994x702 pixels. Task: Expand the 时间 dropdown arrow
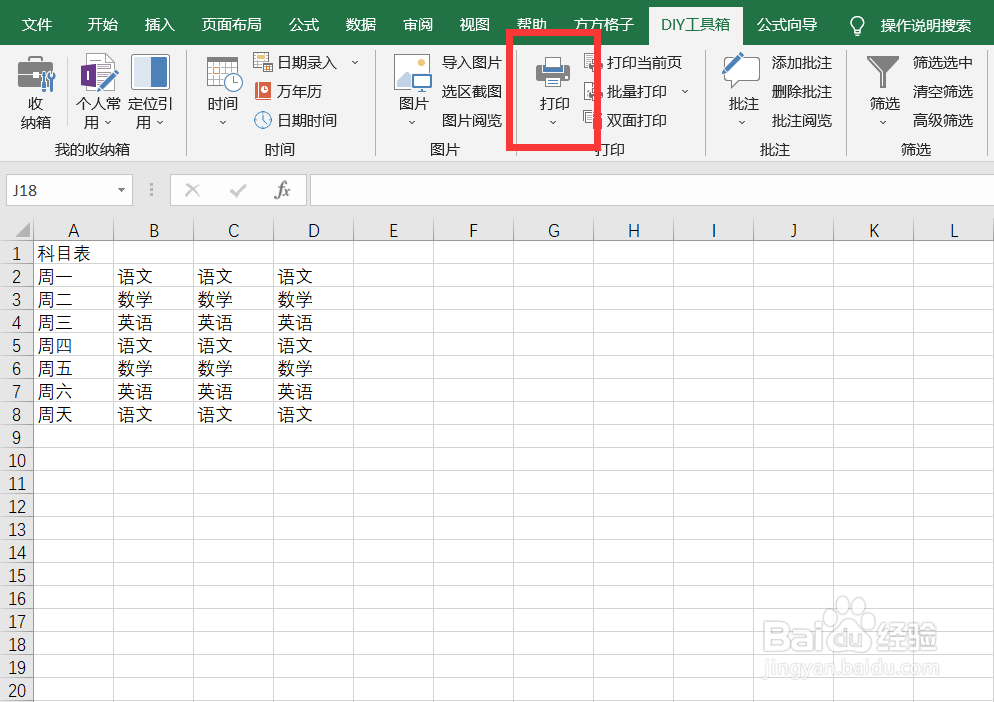coord(223,122)
